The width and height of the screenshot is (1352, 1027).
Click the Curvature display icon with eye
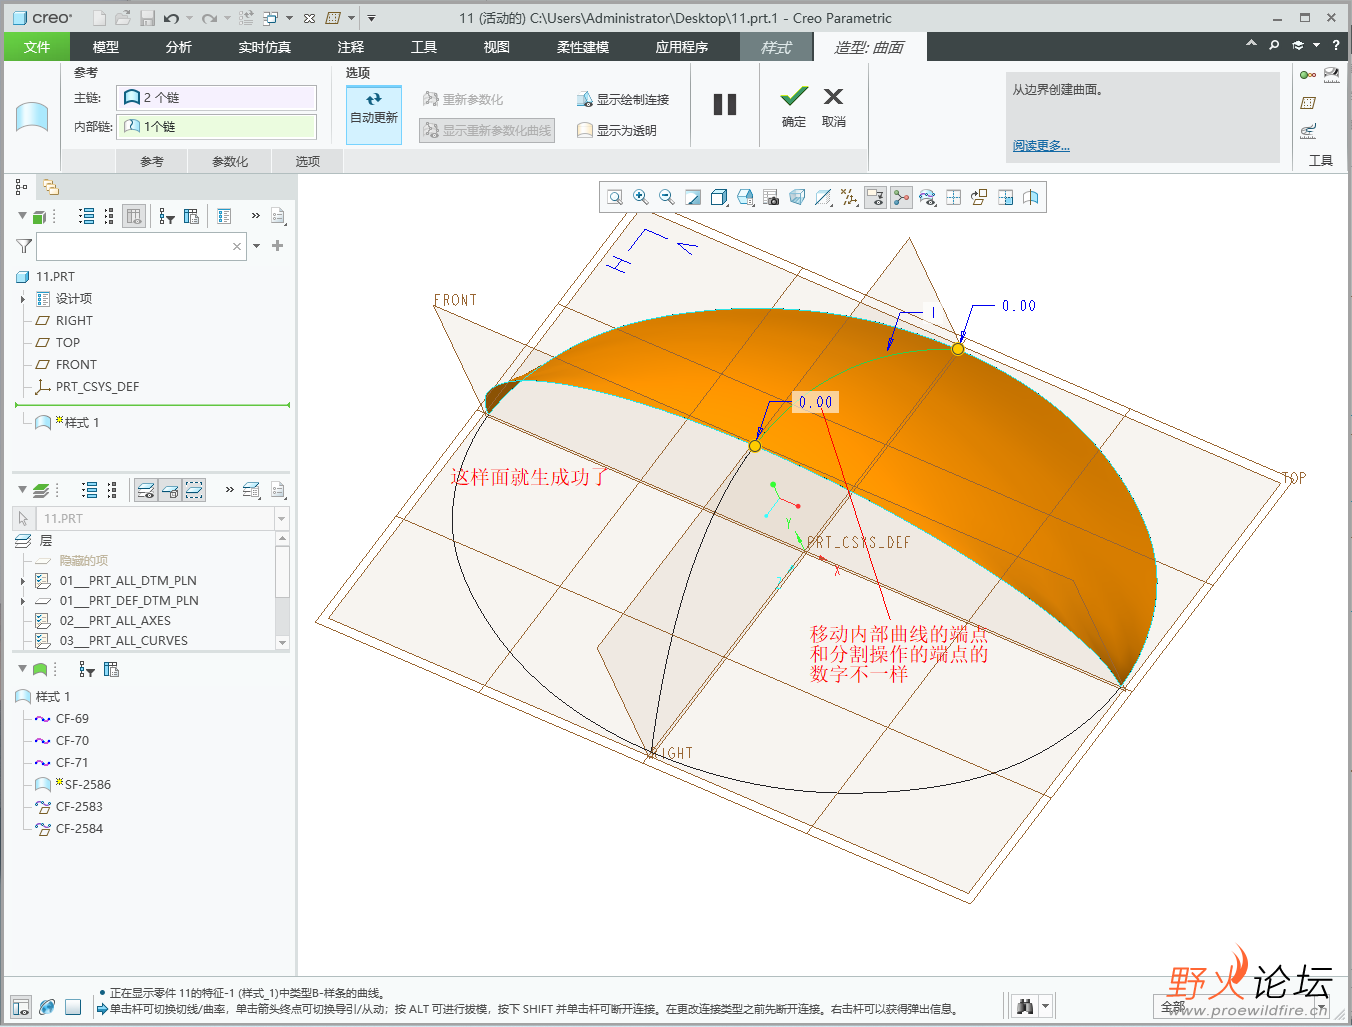(927, 198)
